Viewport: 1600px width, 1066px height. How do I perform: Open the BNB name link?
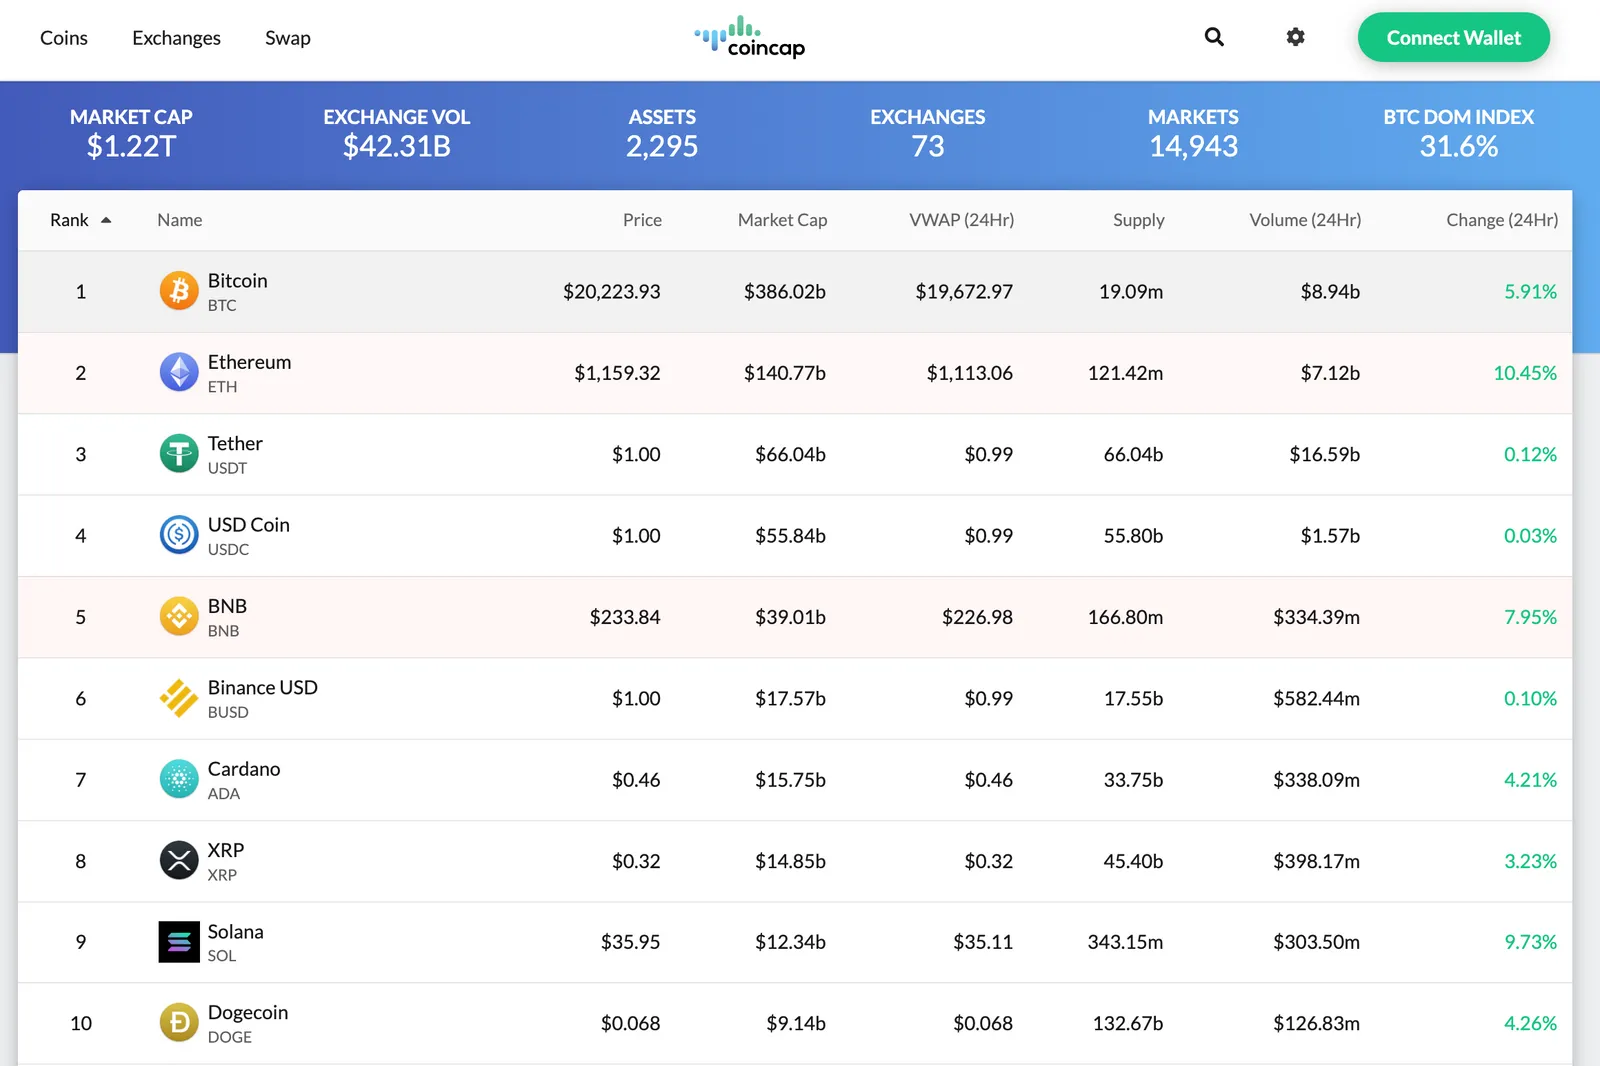227,606
